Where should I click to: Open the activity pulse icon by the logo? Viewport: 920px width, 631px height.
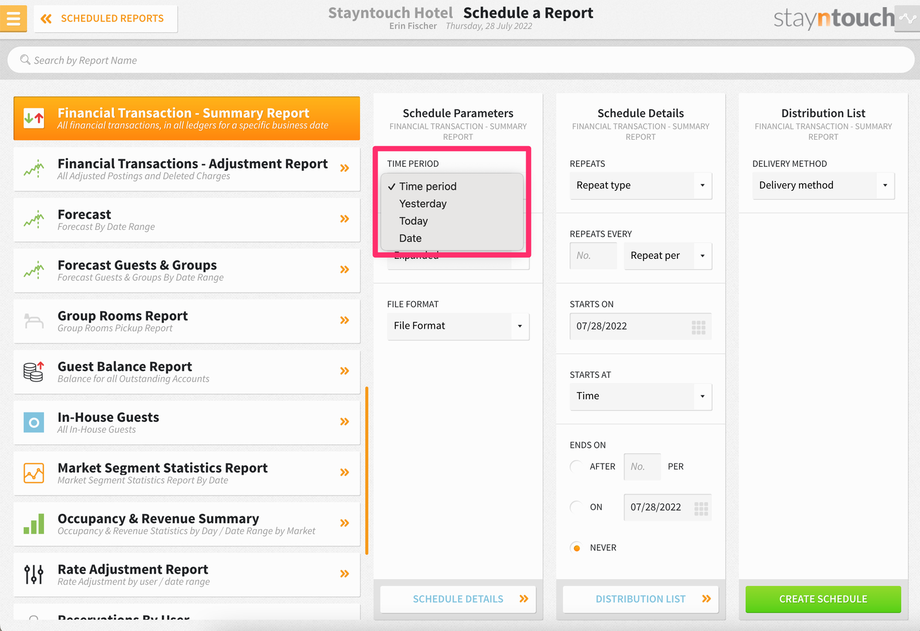(908, 18)
